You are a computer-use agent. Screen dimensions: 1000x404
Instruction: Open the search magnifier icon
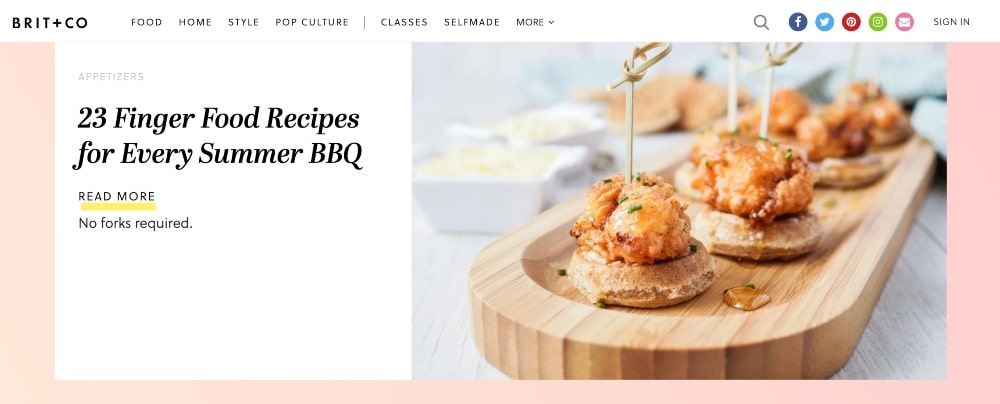coord(761,22)
